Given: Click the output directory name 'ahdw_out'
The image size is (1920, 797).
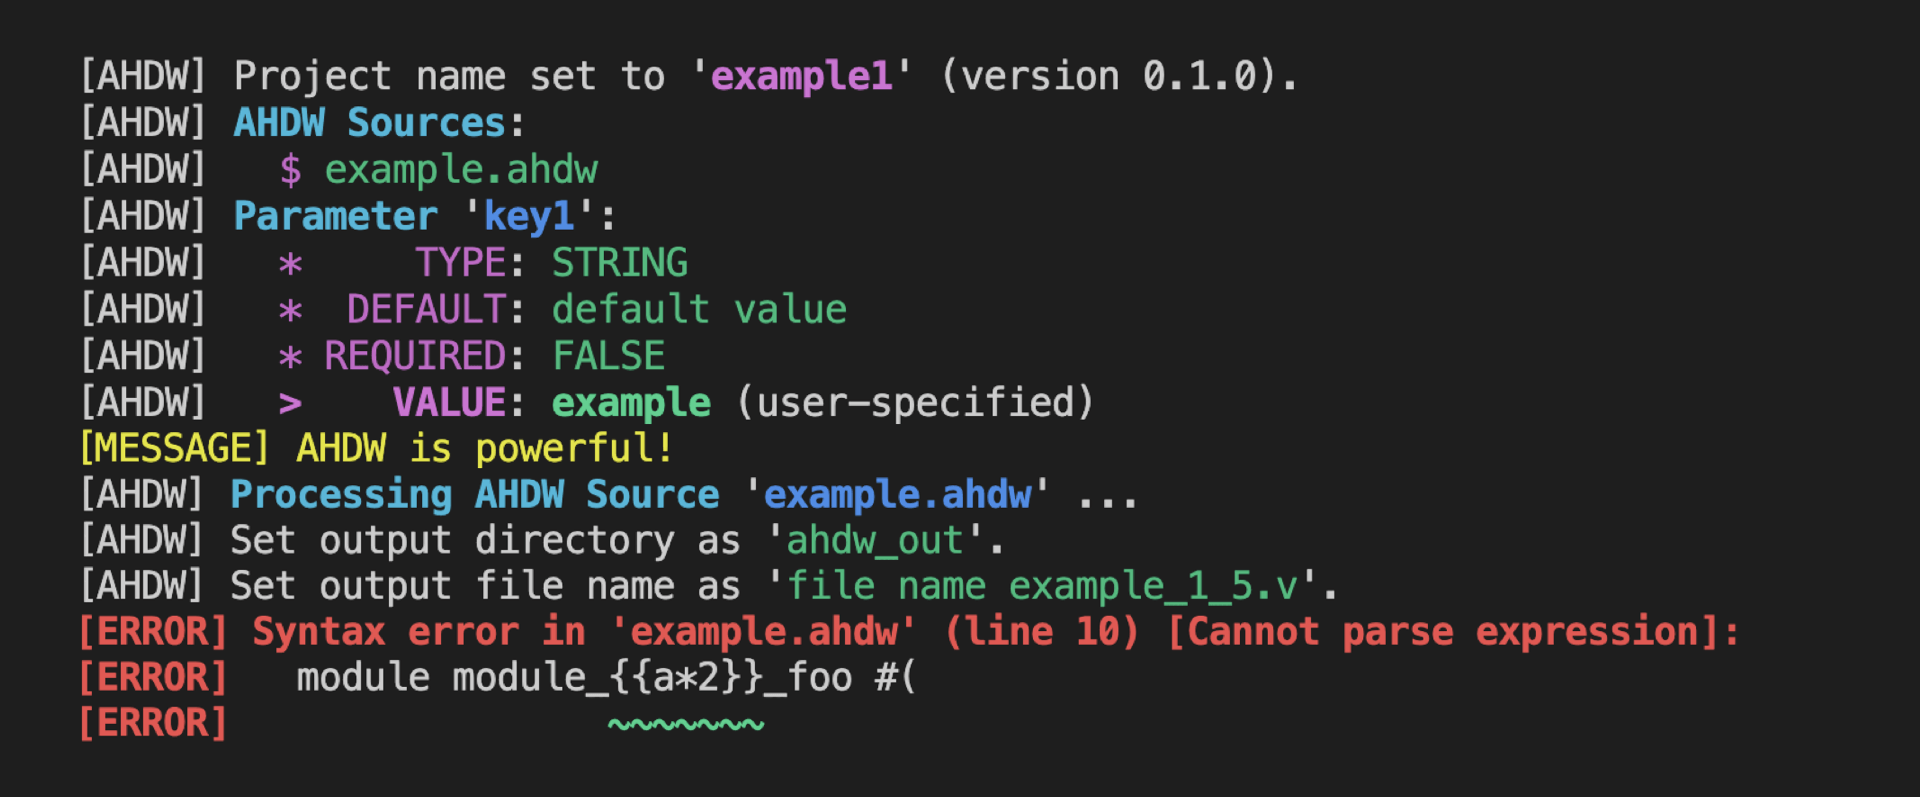Looking at the screenshot, I should (x=875, y=541).
